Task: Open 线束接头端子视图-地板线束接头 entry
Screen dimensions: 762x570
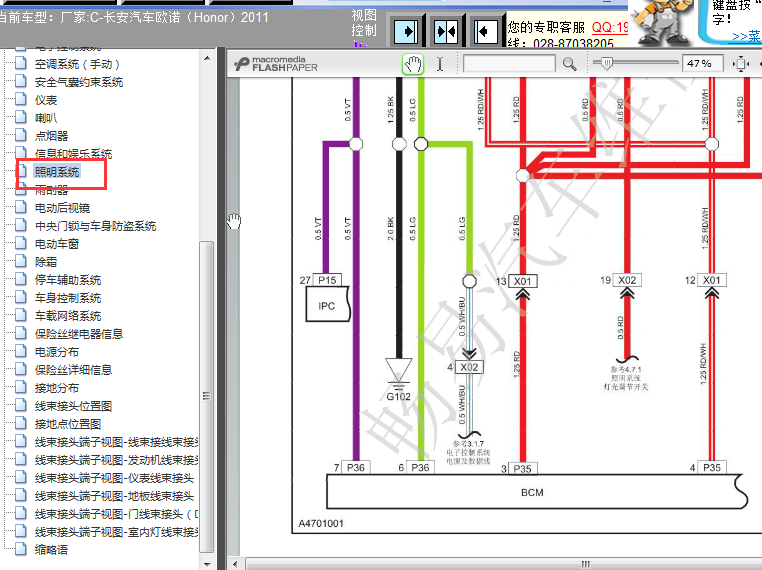Action: 114,496
